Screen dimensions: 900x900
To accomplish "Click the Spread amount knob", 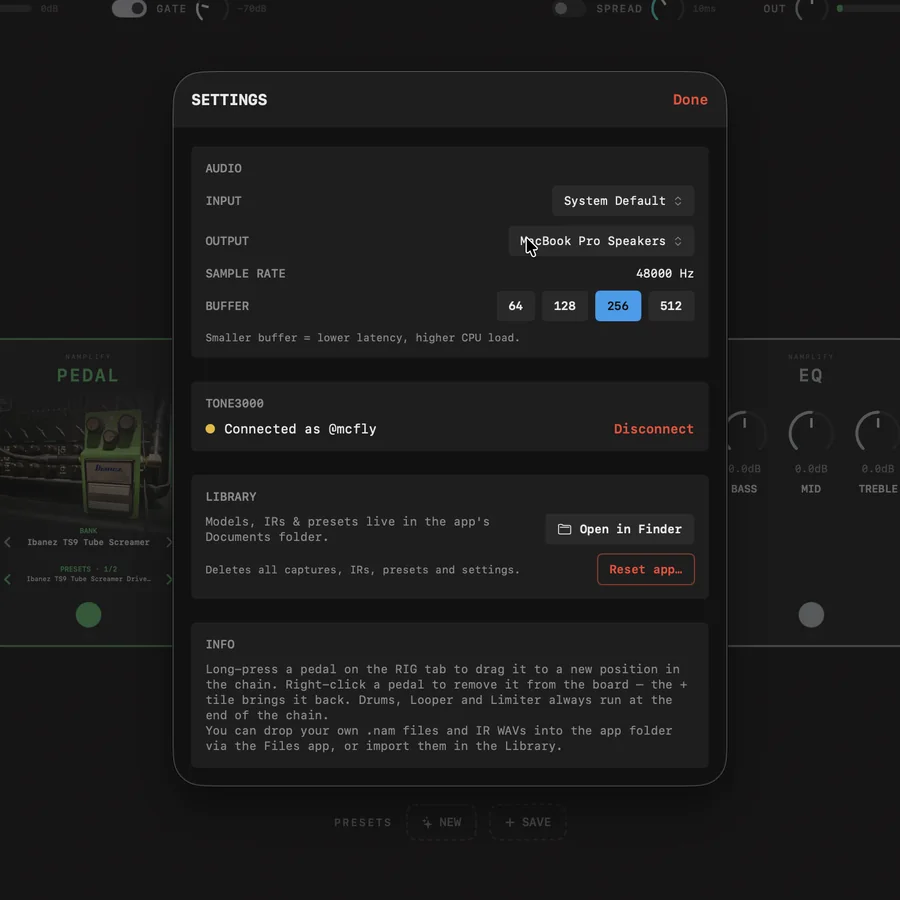I will click(666, 8).
